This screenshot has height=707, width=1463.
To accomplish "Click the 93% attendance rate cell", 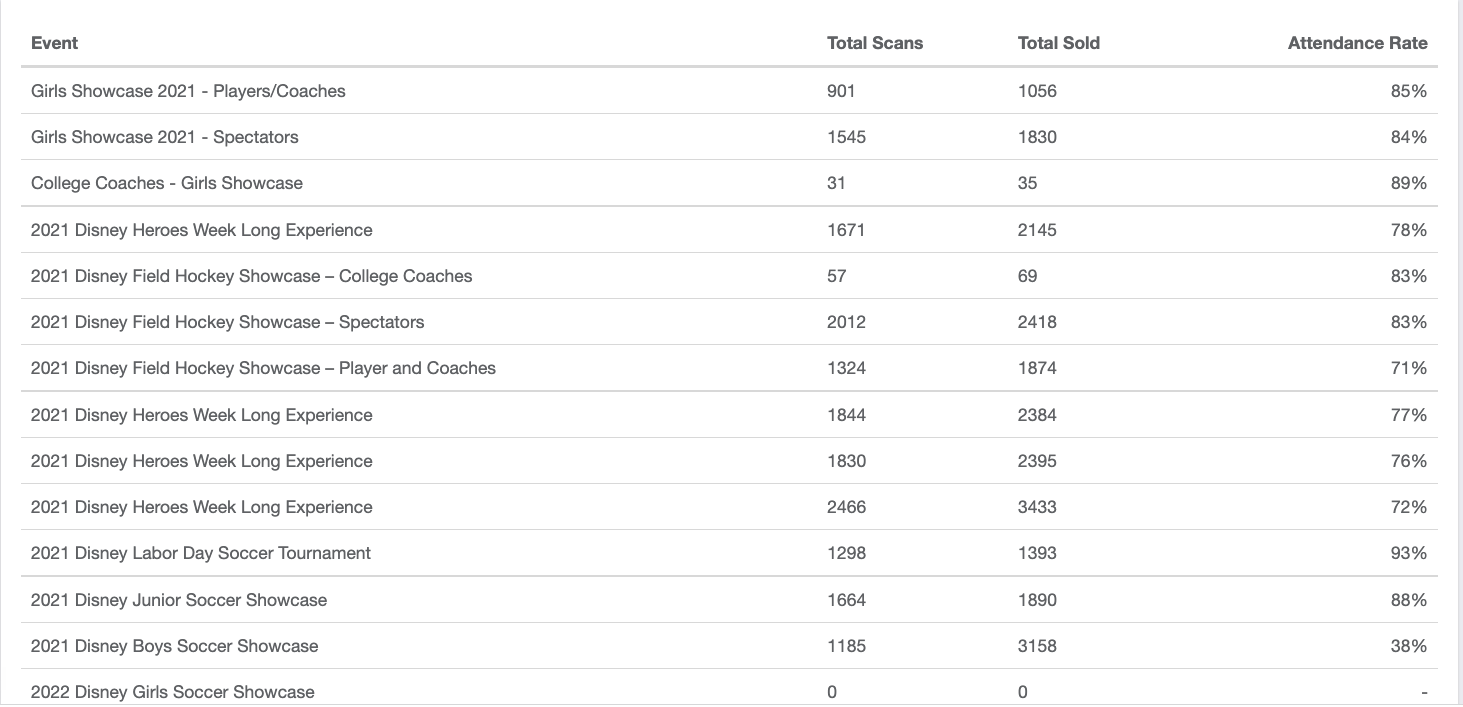I will point(1408,553).
